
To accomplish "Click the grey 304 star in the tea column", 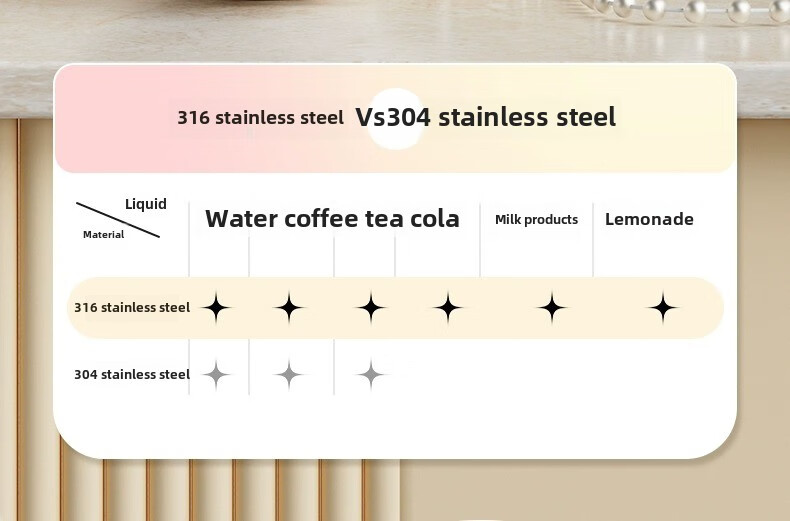I will (x=371, y=375).
